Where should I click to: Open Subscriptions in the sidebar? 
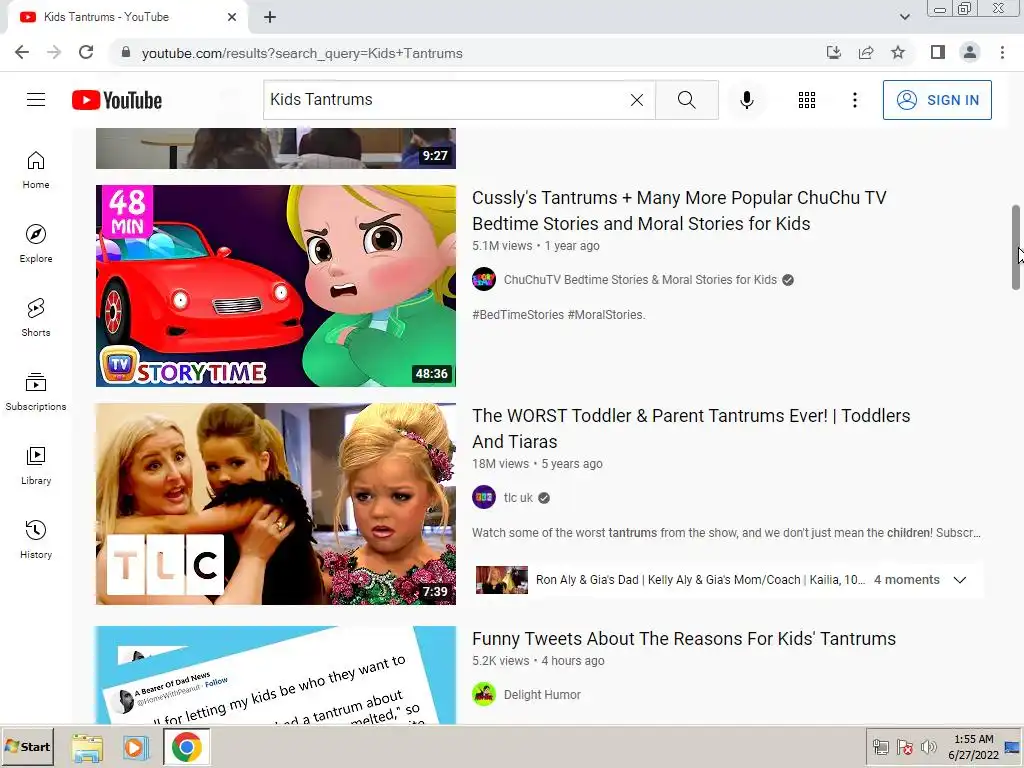pos(36,391)
